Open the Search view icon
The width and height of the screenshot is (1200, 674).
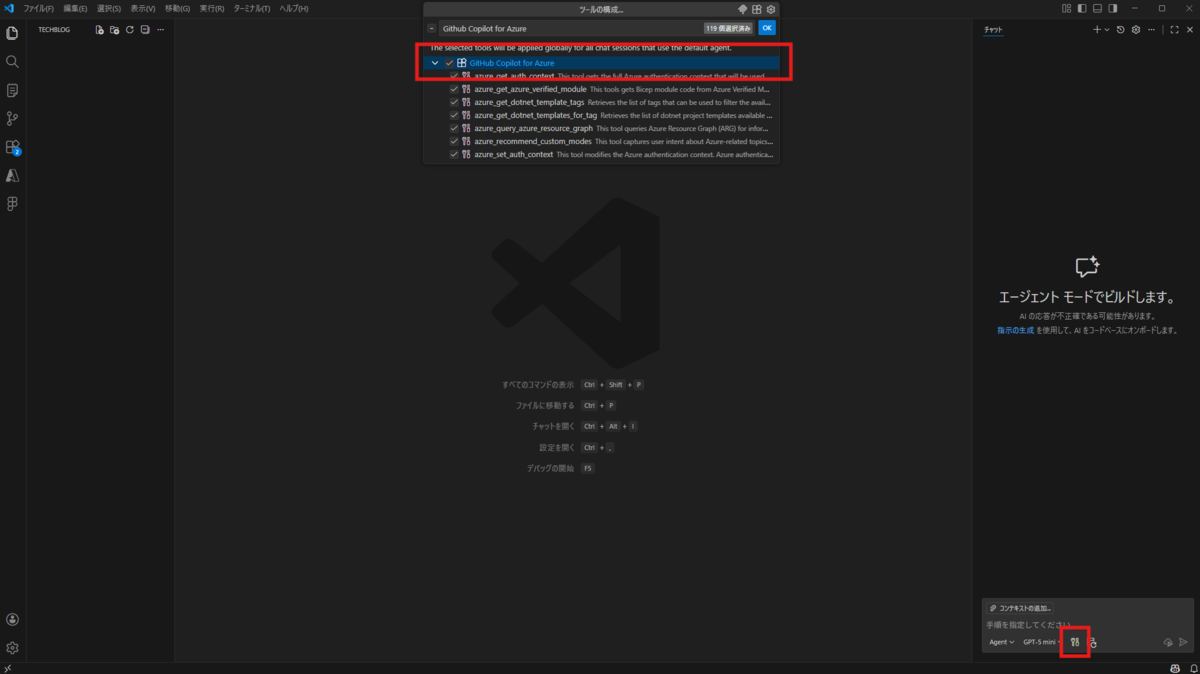click(x=12, y=62)
